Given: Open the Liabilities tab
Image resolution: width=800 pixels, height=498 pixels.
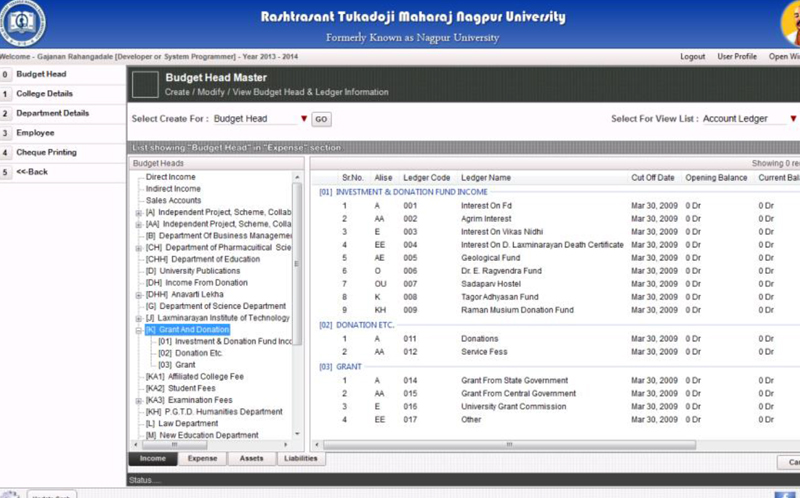Looking at the screenshot, I should point(301,458).
